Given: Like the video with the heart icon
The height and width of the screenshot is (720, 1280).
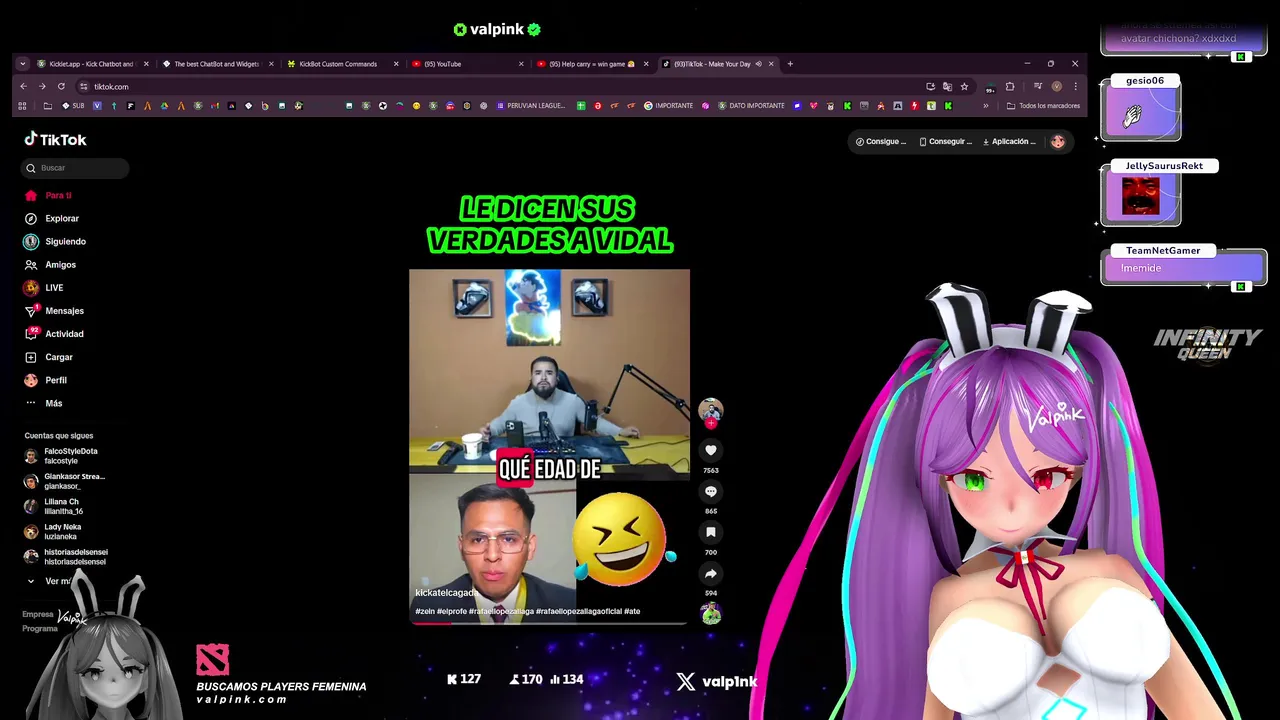Looking at the screenshot, I should point(711,450).
